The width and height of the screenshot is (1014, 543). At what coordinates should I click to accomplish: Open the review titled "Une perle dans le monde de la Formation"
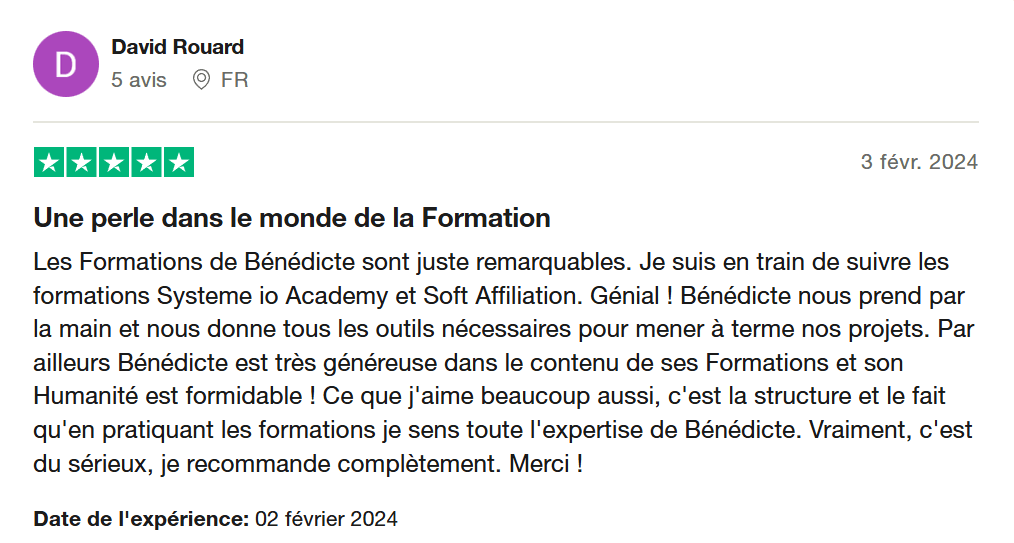[x=292, y=218]
